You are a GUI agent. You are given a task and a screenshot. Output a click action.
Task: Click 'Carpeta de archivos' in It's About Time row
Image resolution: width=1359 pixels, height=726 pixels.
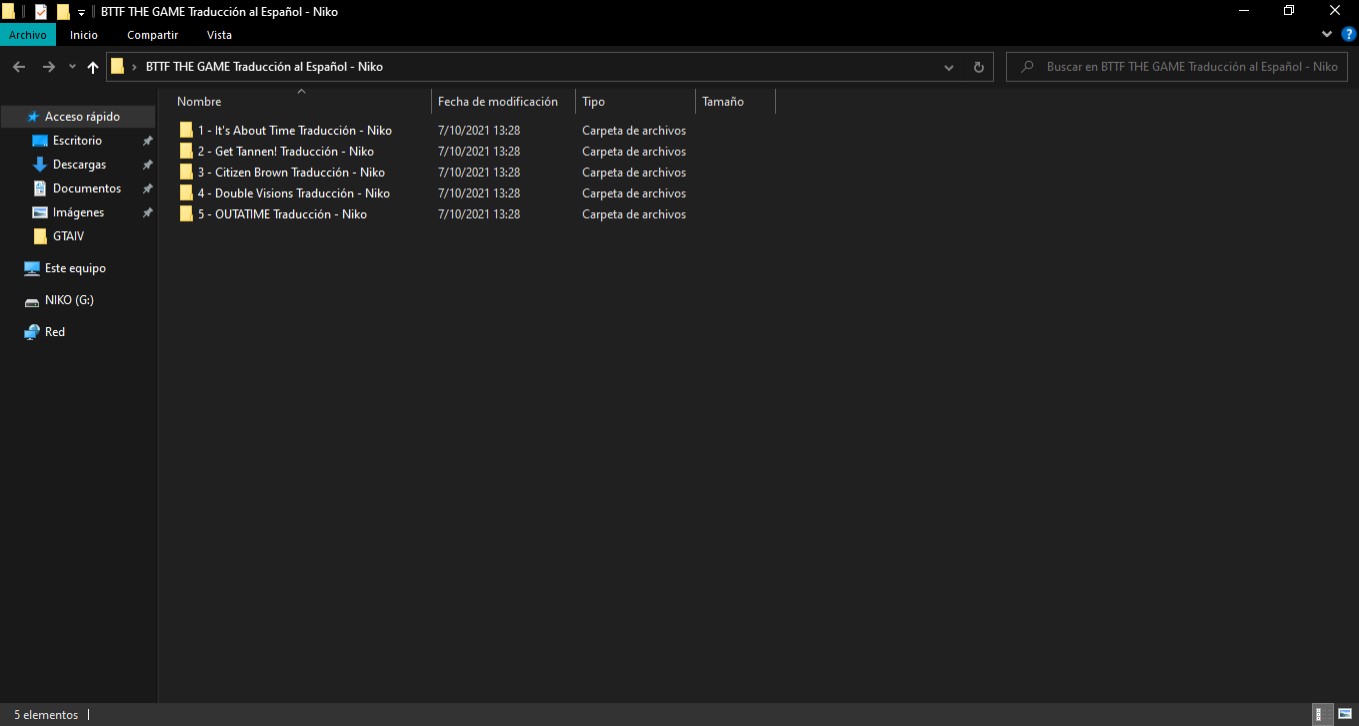coord(634,131)
